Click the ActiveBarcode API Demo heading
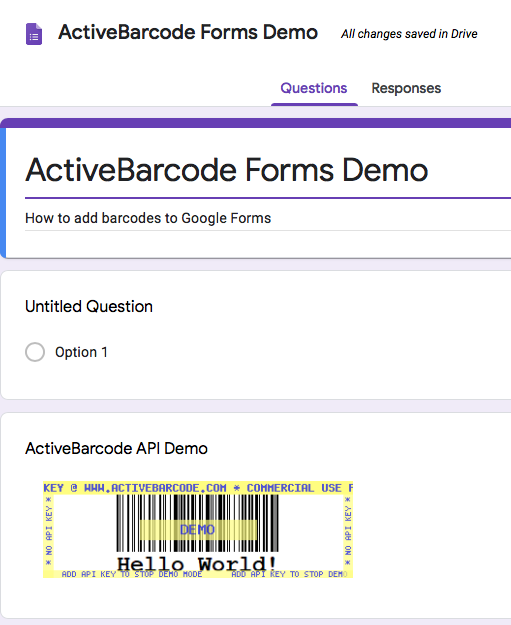 click(x=116, y=448)
